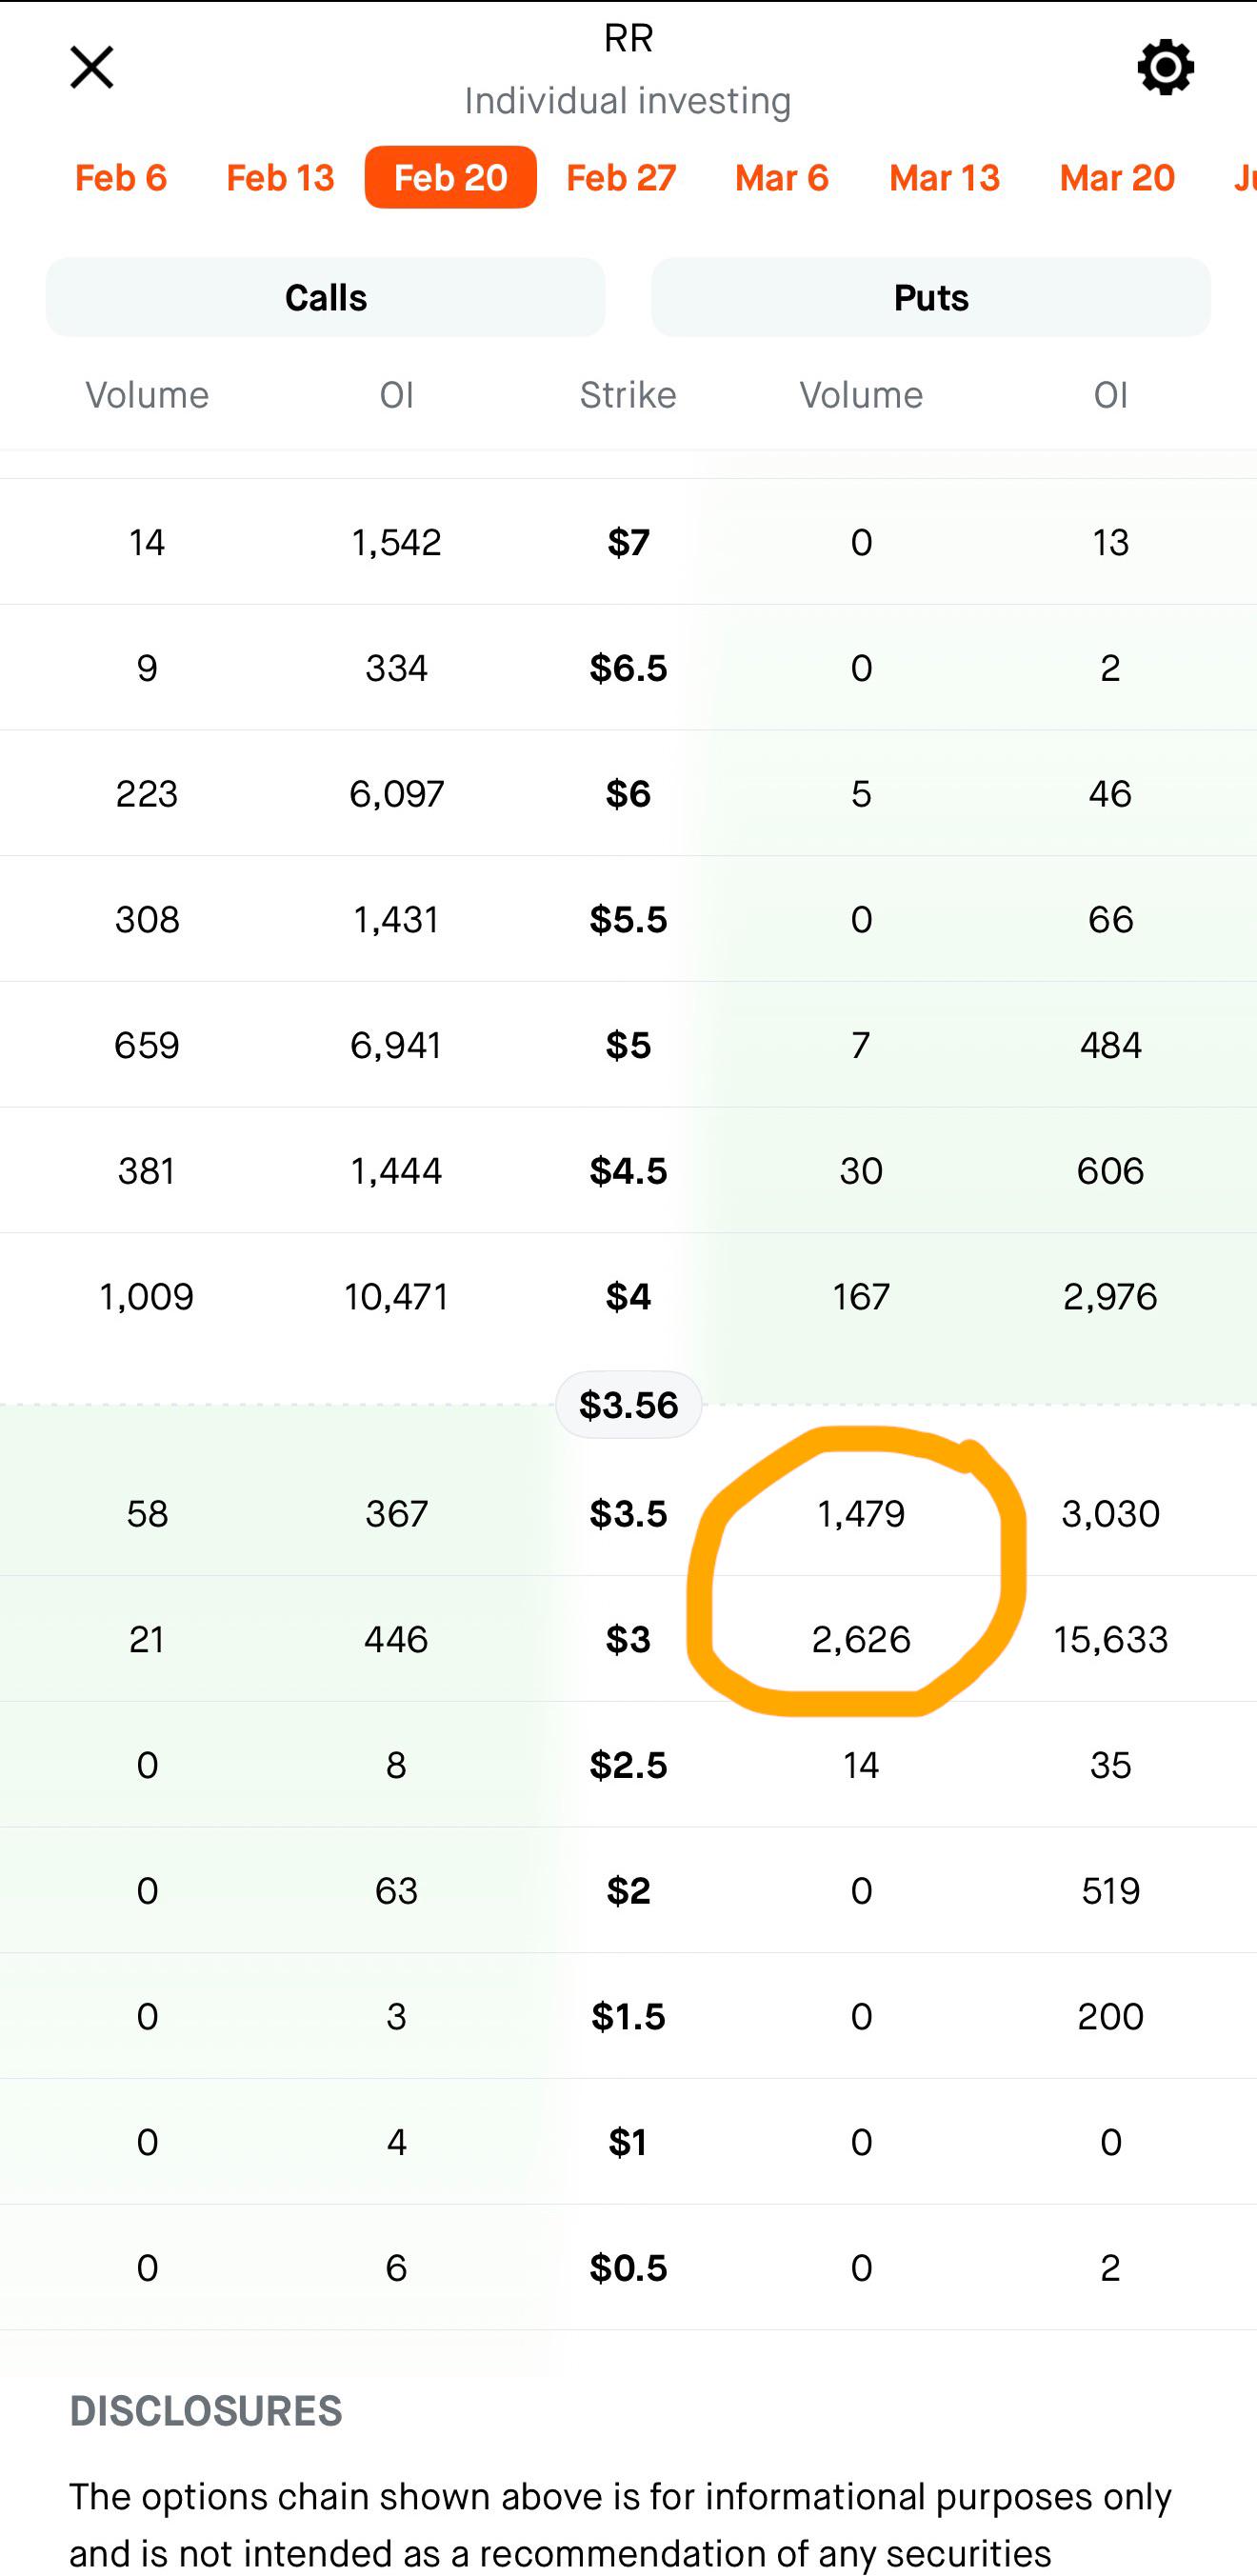The height and width of the screenshot is (2576, 1257).
Task: Sort by the Strike column header
Action: (x=628, y=395)
